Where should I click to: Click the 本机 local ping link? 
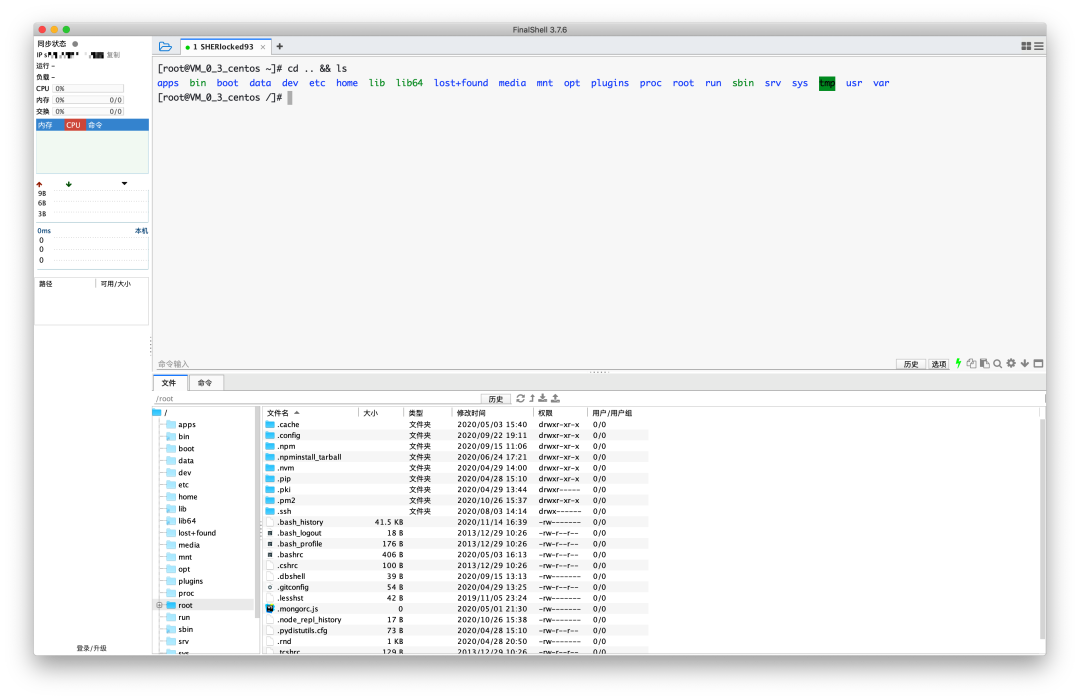pyautogui.click(x=141, y=231)
